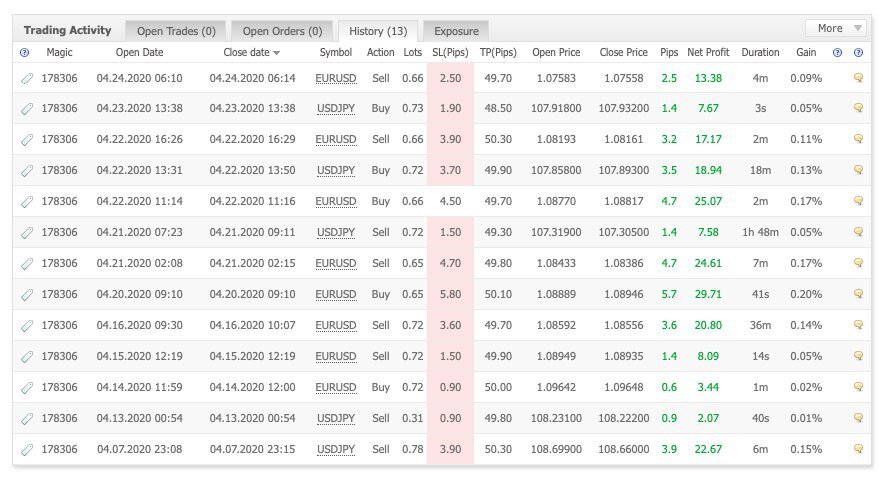Click the 1h 48m duration value
Viewport: 884px width, 478px height.
(x=760, y=232)
